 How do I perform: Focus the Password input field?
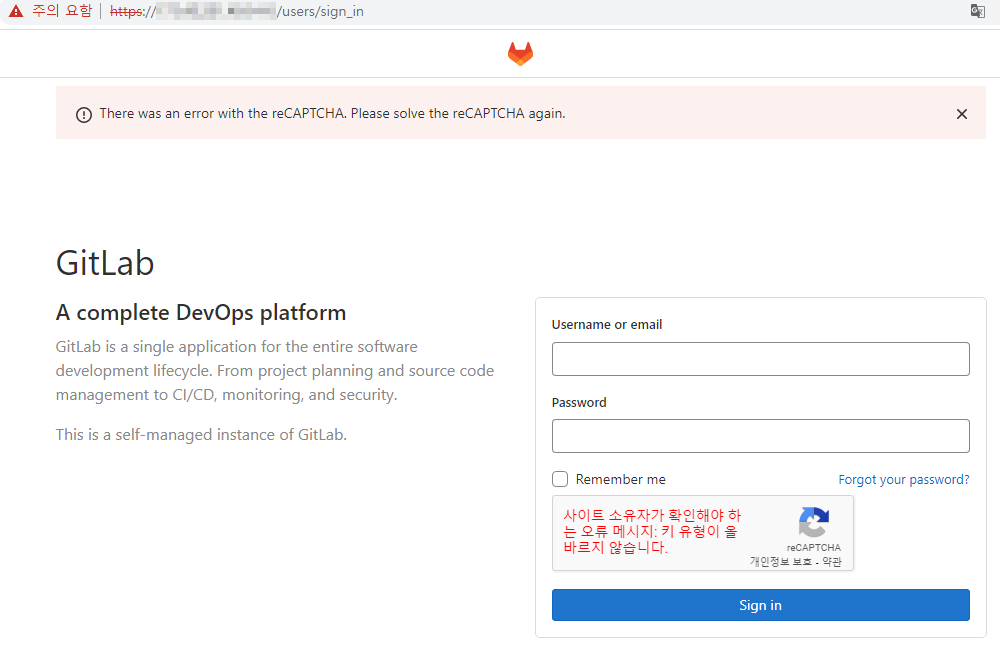coord(760,436)
